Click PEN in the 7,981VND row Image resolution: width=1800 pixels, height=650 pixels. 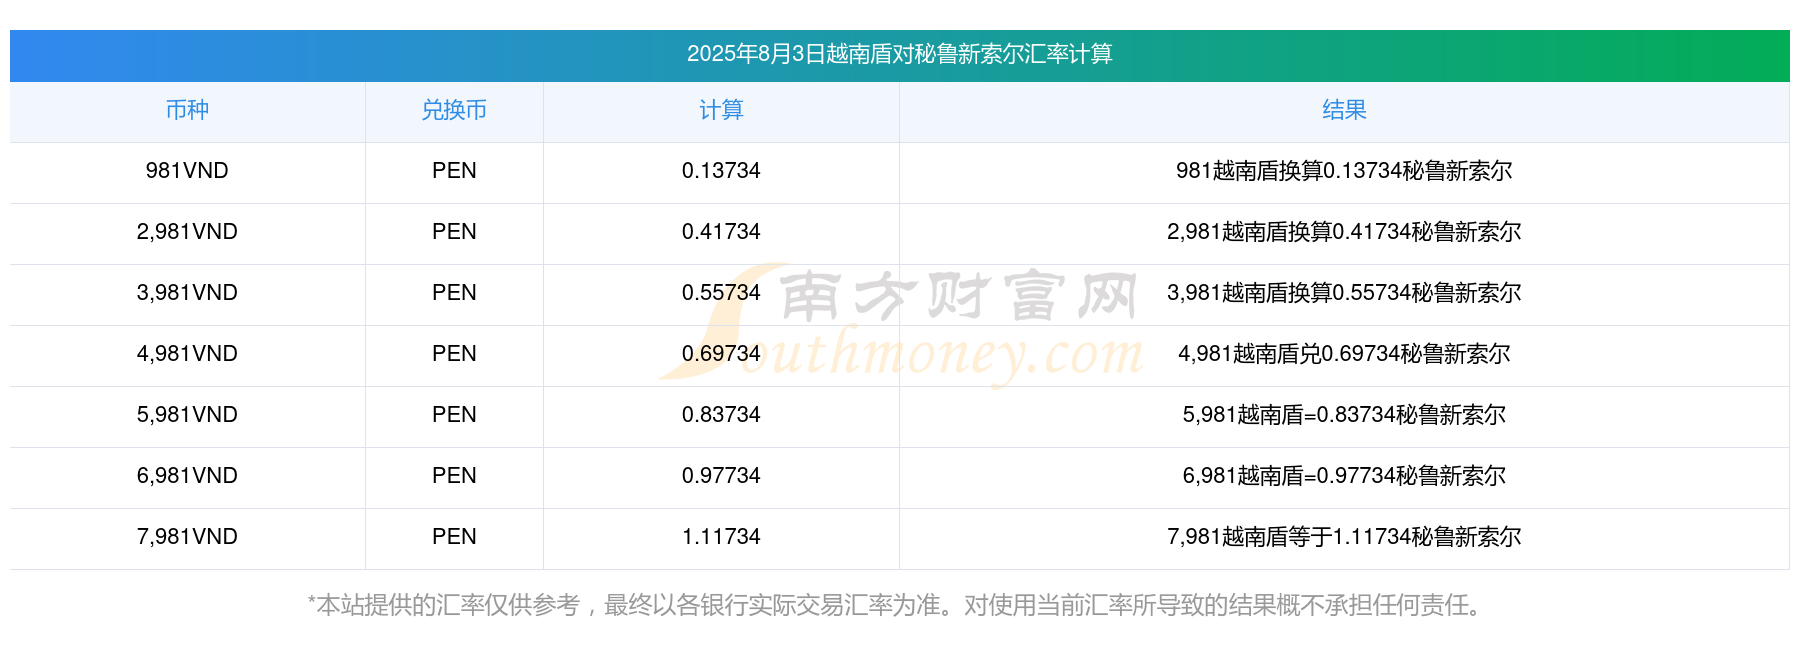click(454, 537)
